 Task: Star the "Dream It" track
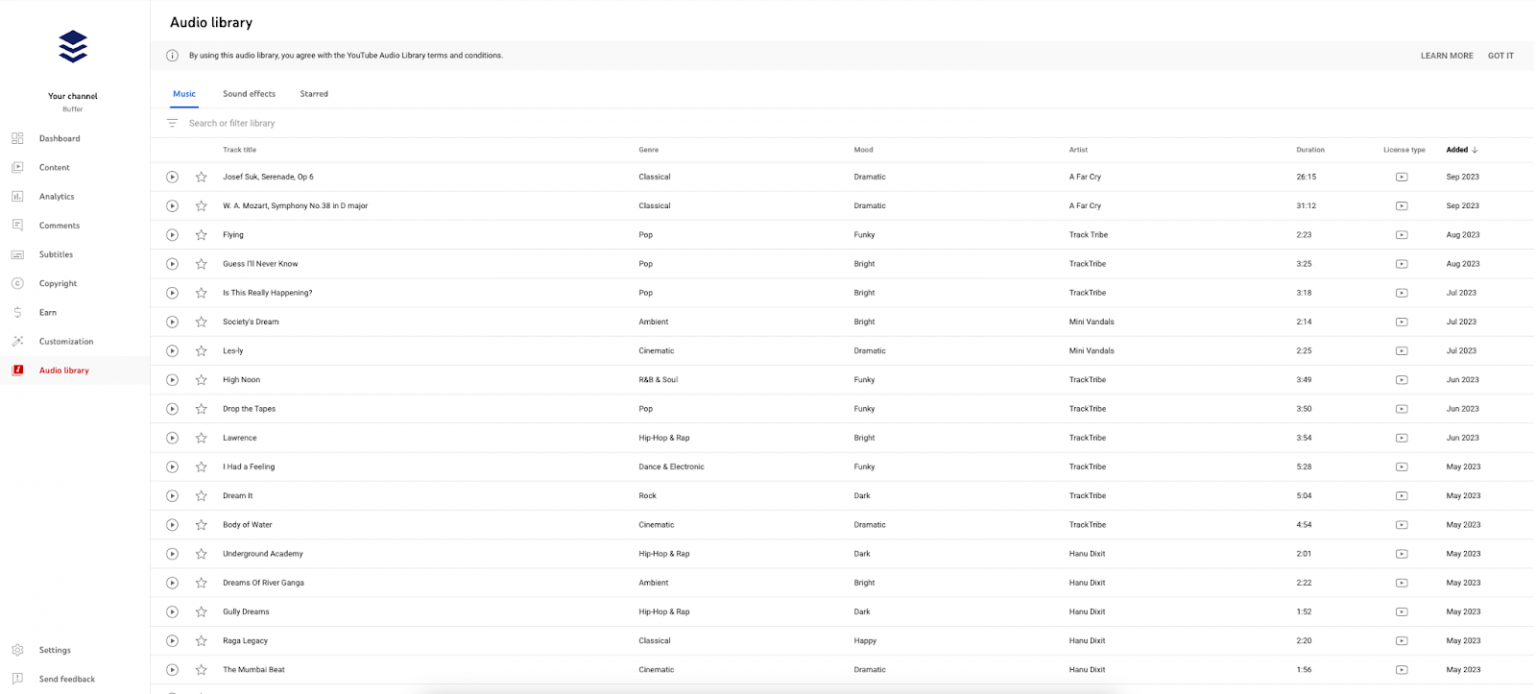coord(201,496)
